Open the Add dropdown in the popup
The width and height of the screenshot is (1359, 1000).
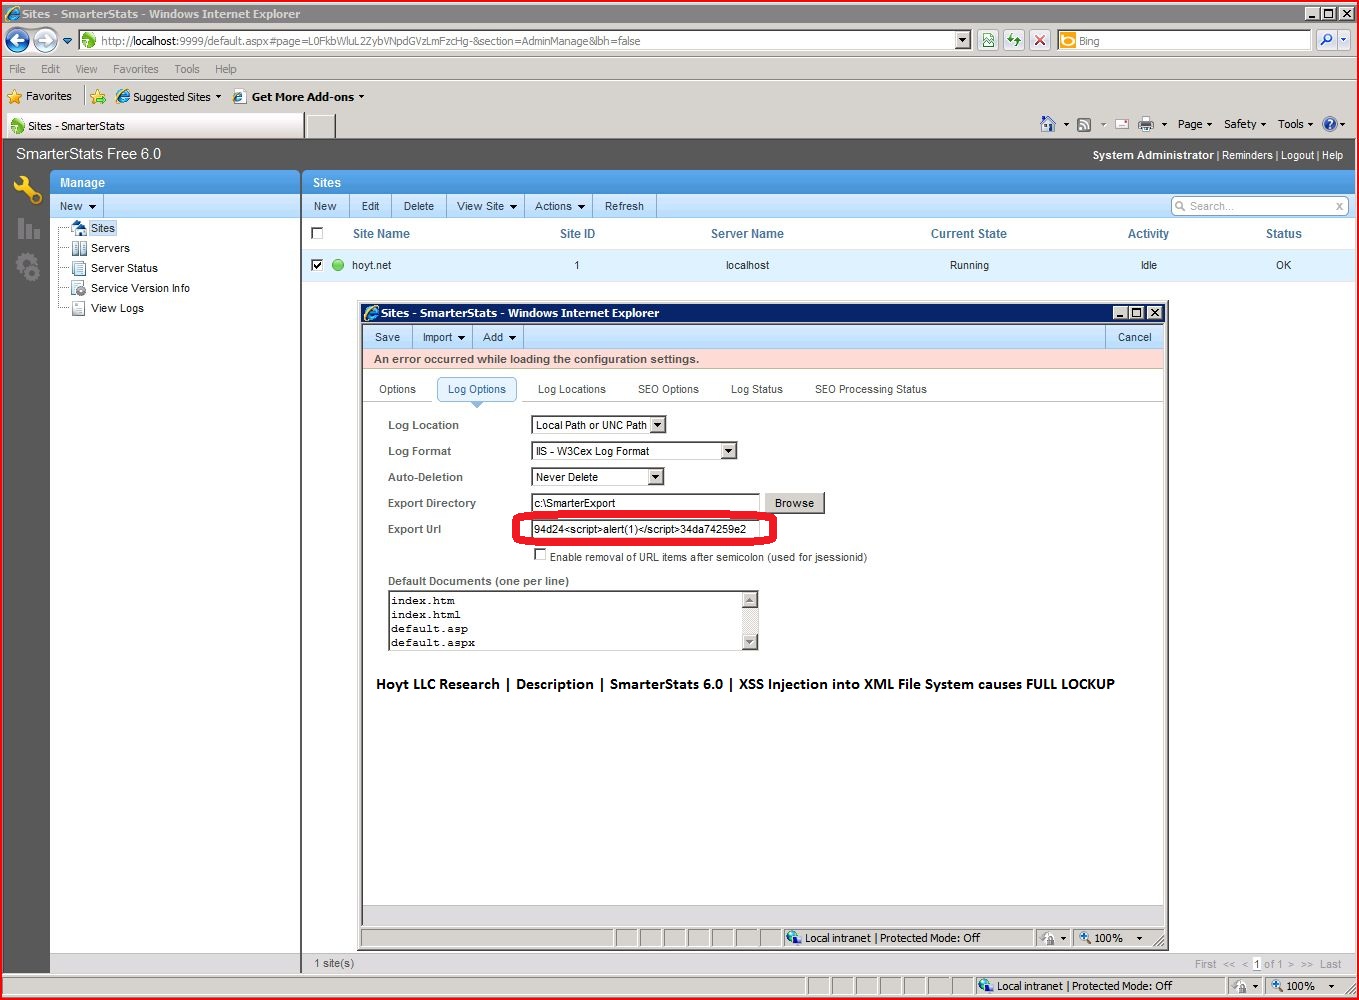point(499,337)
